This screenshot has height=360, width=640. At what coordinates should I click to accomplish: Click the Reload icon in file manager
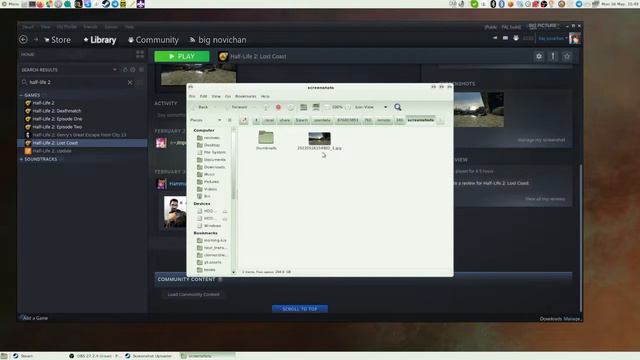pyautogui.click(x=291, y=107)
